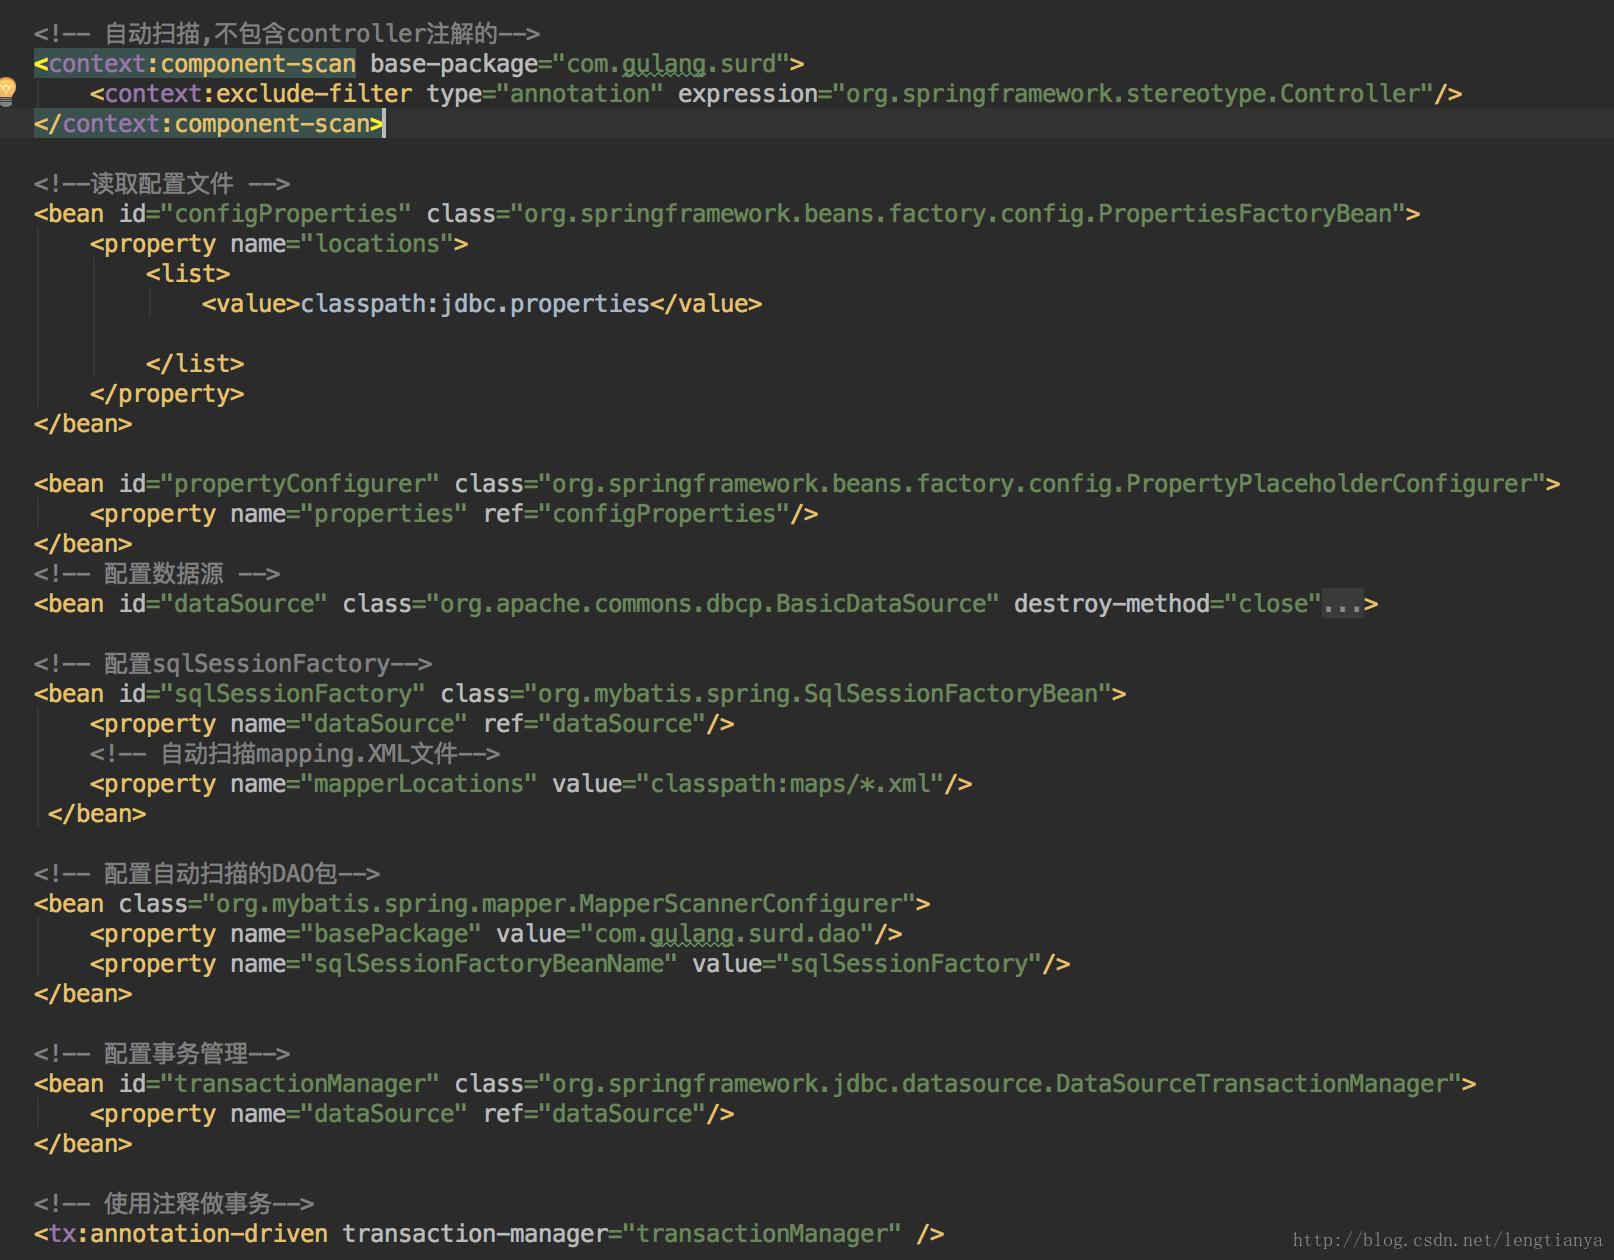This screenshot has height=1260, width=1614.
Task: Click the 配置sqlSessionFactory comment
Action: (233, 664)
